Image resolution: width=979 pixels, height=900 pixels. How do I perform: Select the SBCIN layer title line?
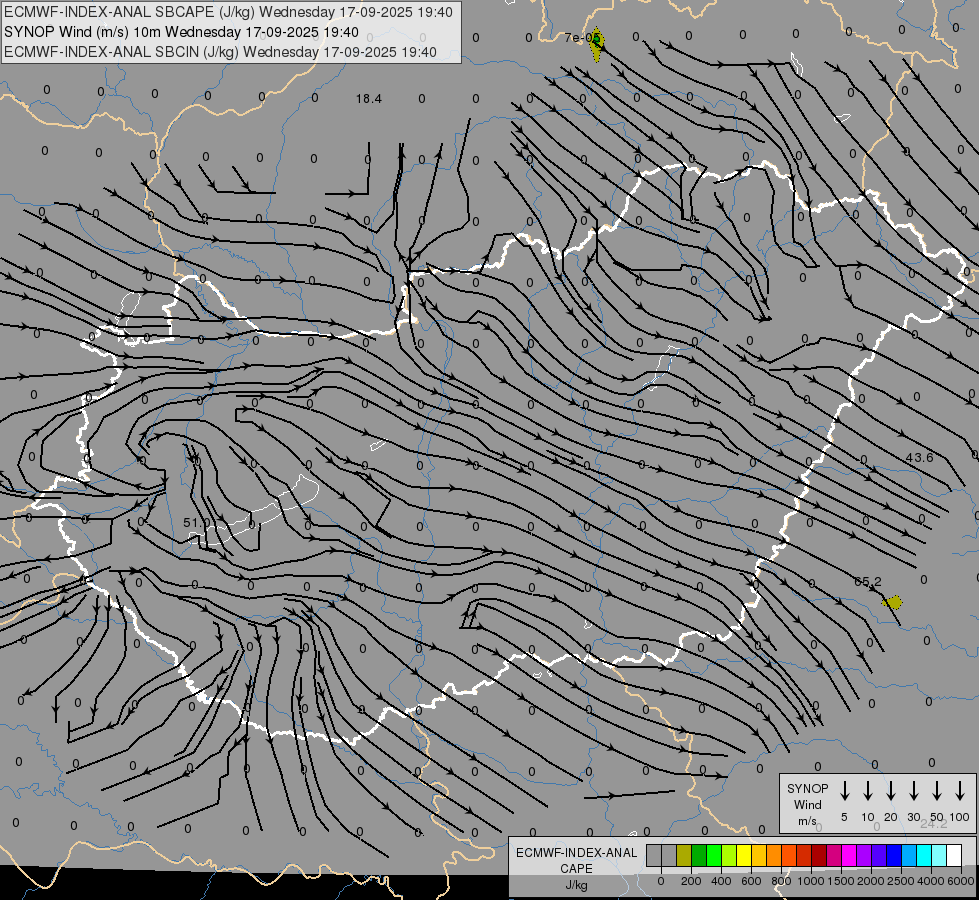pos(221,52)
